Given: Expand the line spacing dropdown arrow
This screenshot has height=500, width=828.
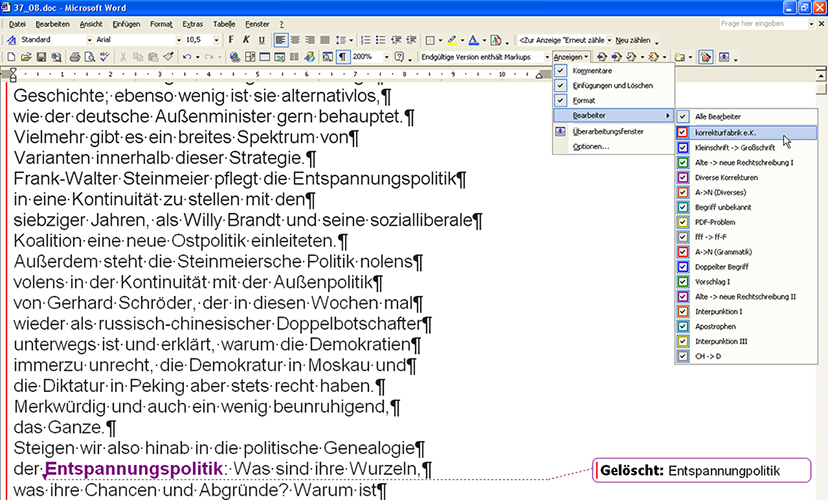Looking at the screenshot, I should (351, 40).
